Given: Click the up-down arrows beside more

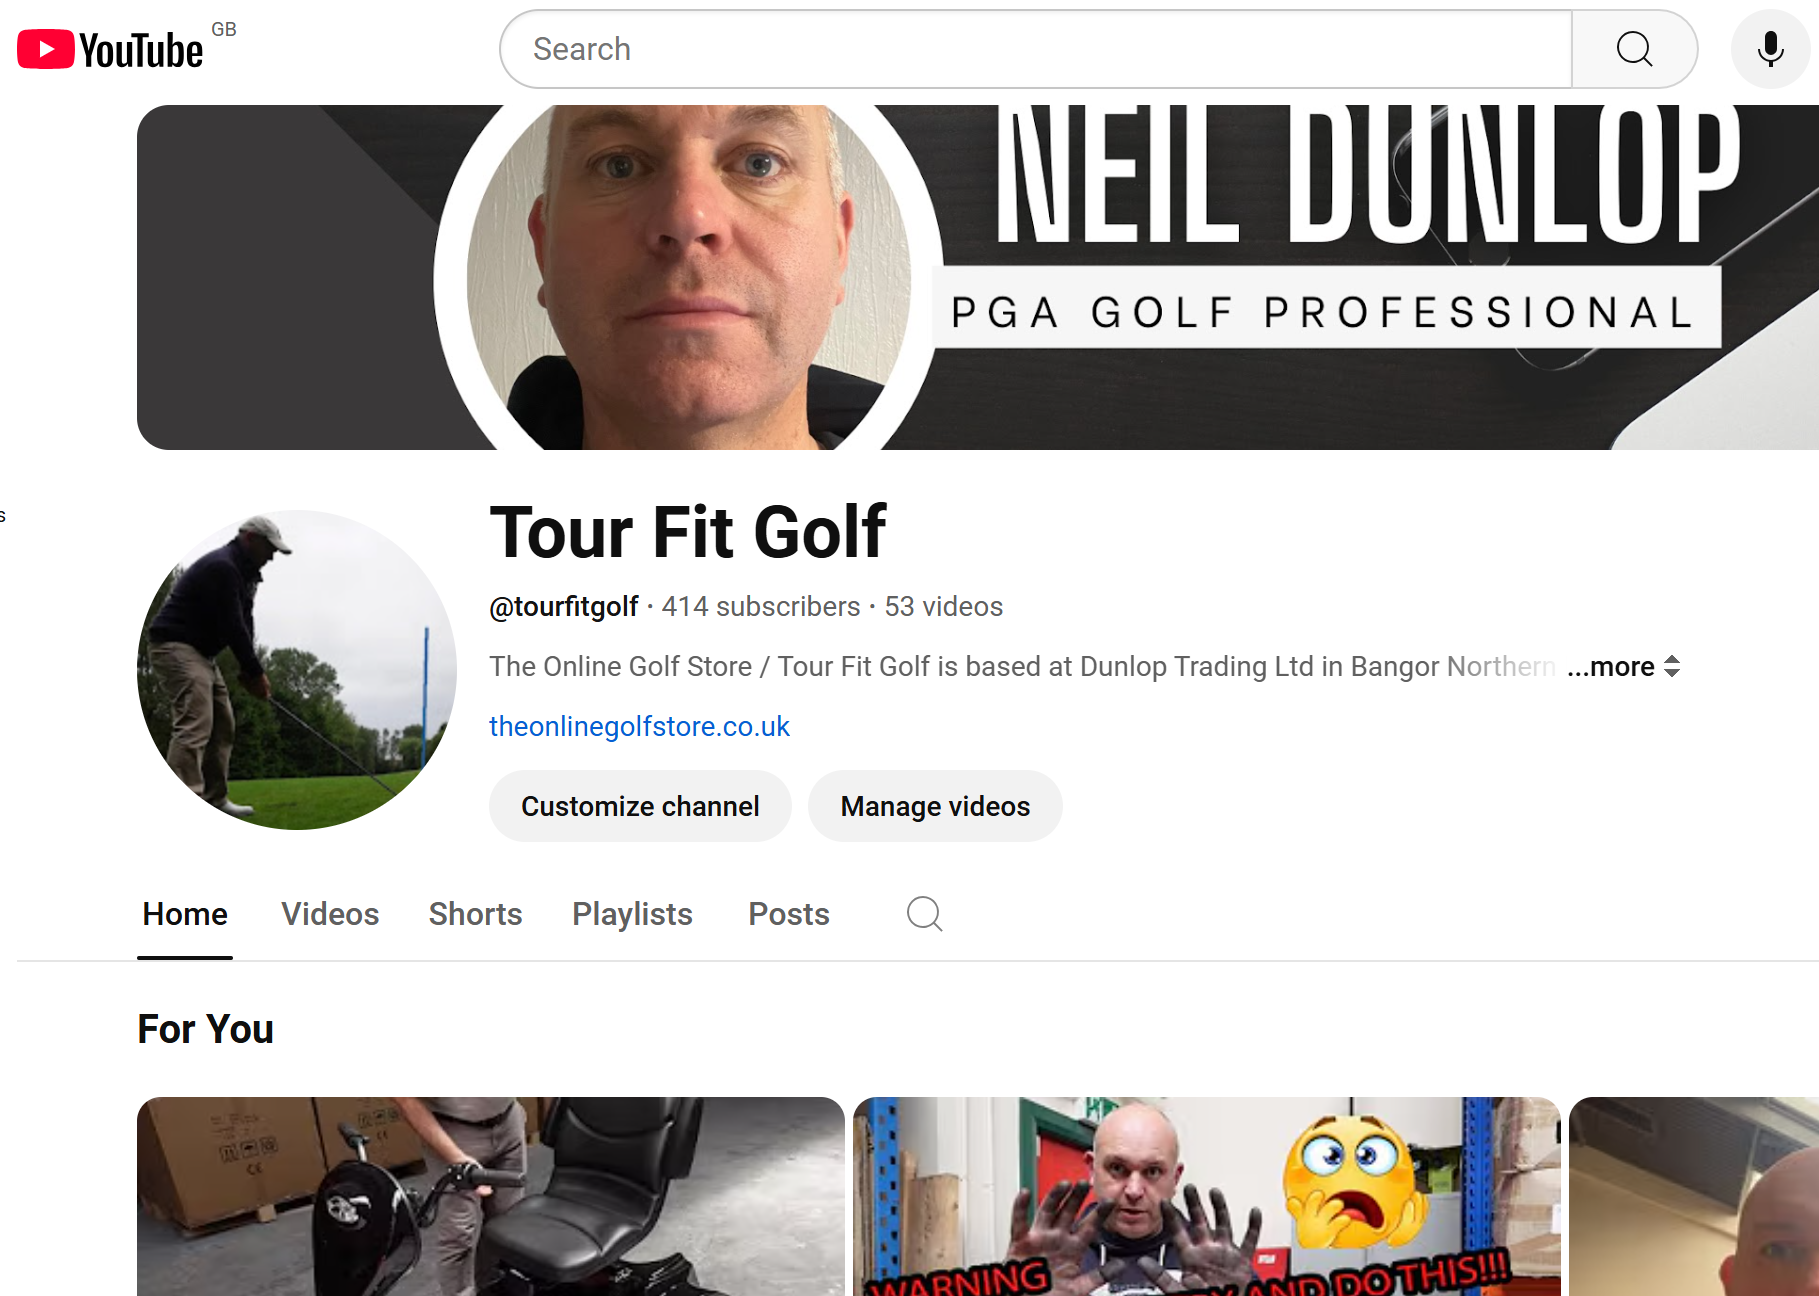Looking at the screenshot, I should click(1672, 666).
